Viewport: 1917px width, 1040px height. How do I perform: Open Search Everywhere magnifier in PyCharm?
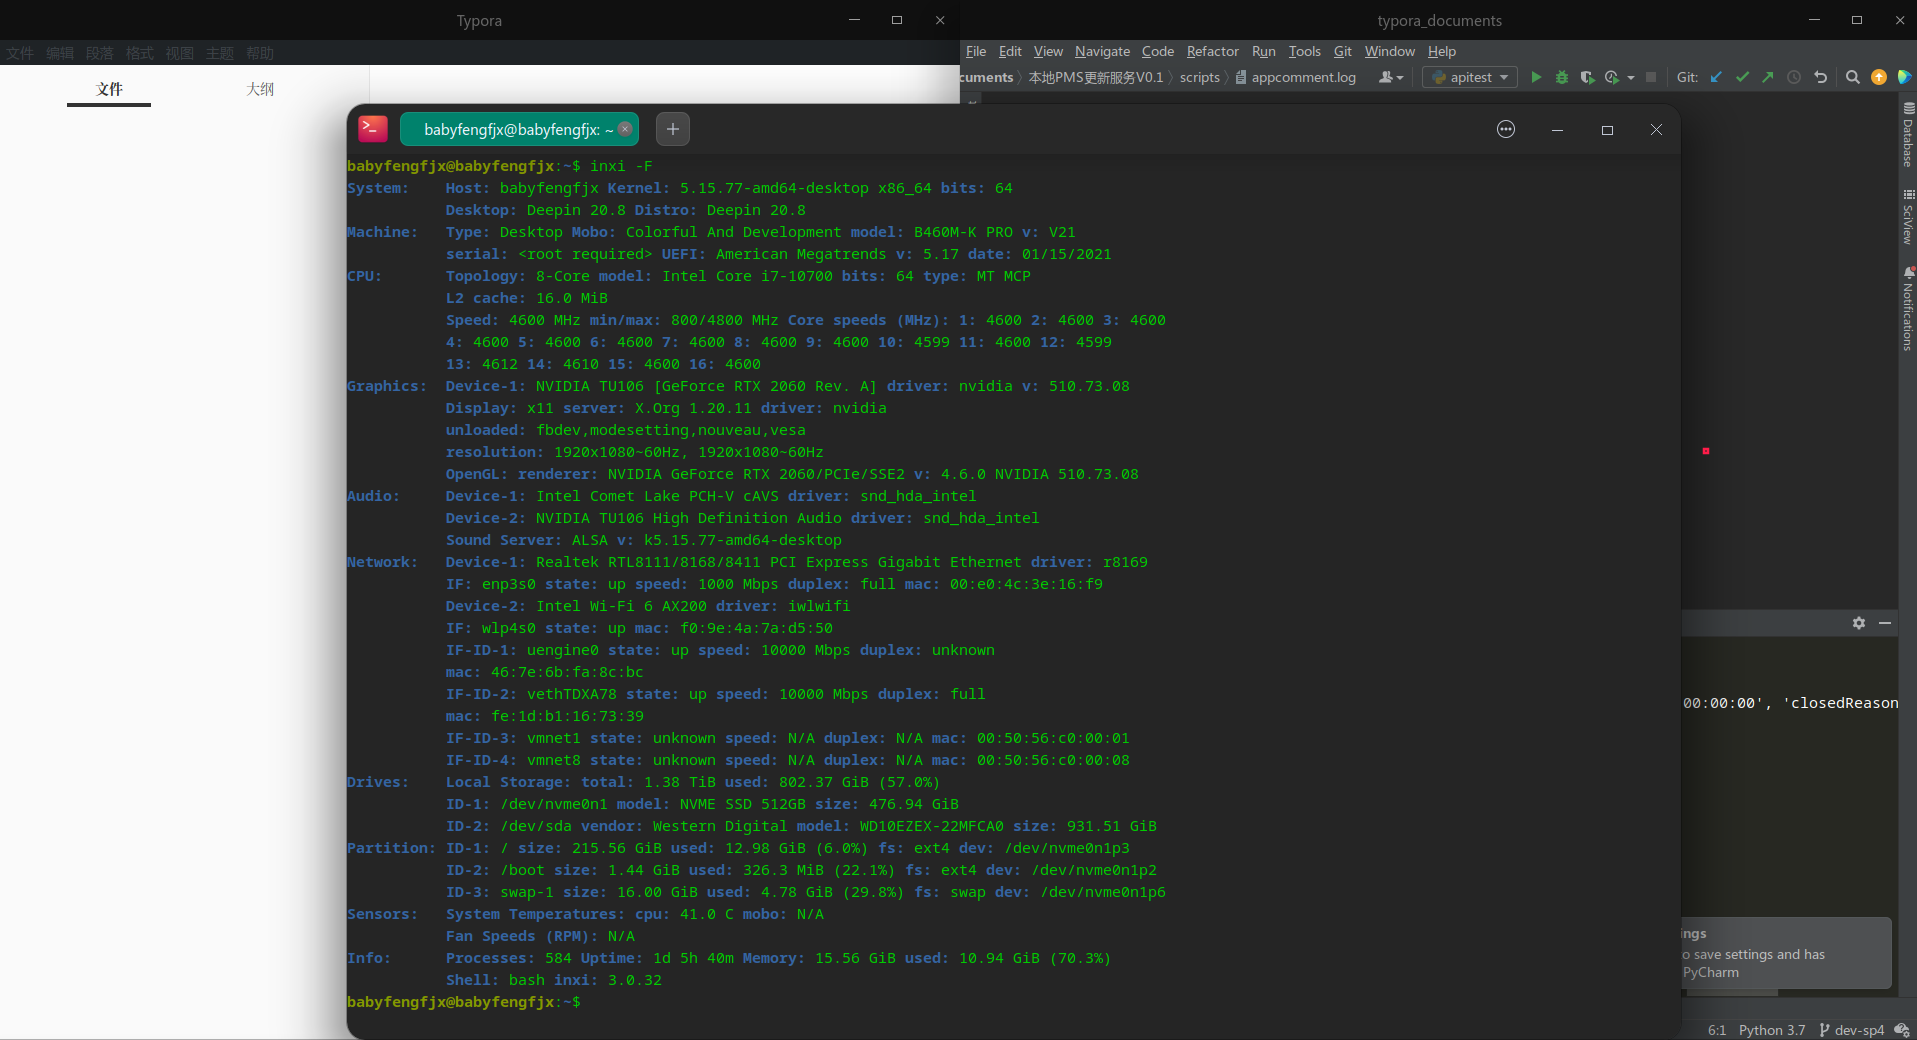pyautogui.click(x=1852, y=77)
